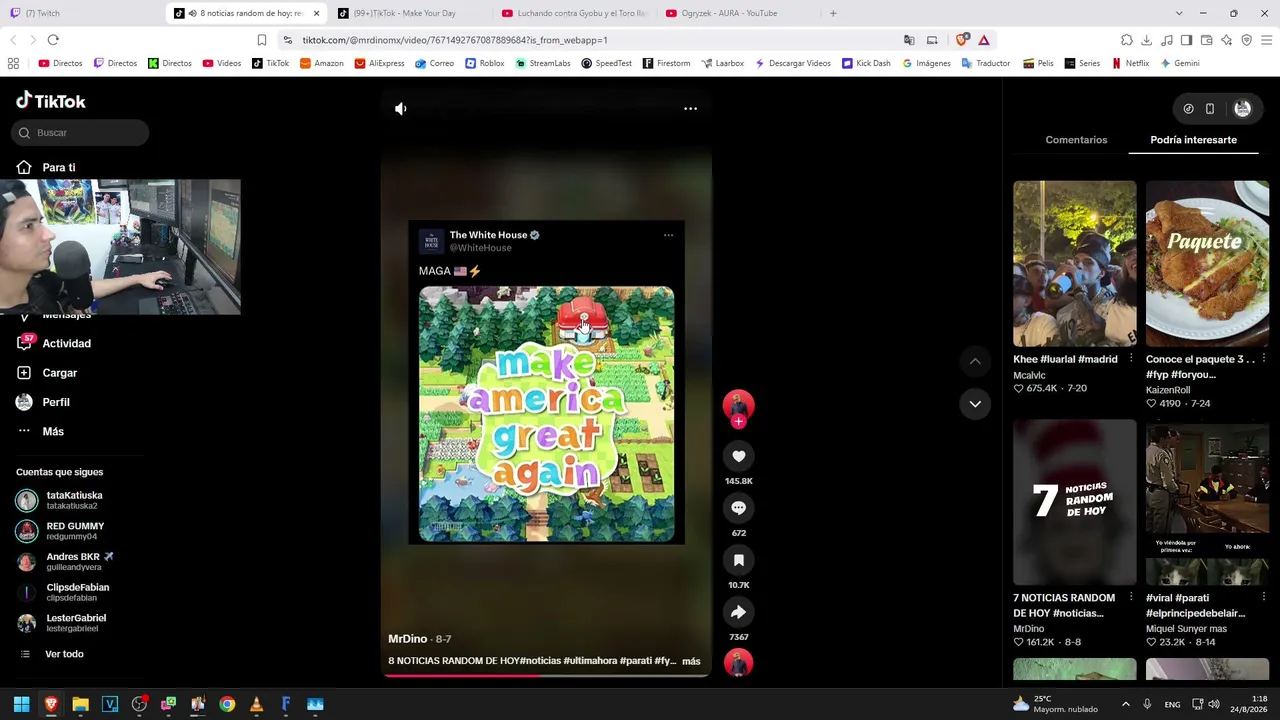Open Brave VPN shield icon
The image size is (1280, 720).
coord(1246,40)
